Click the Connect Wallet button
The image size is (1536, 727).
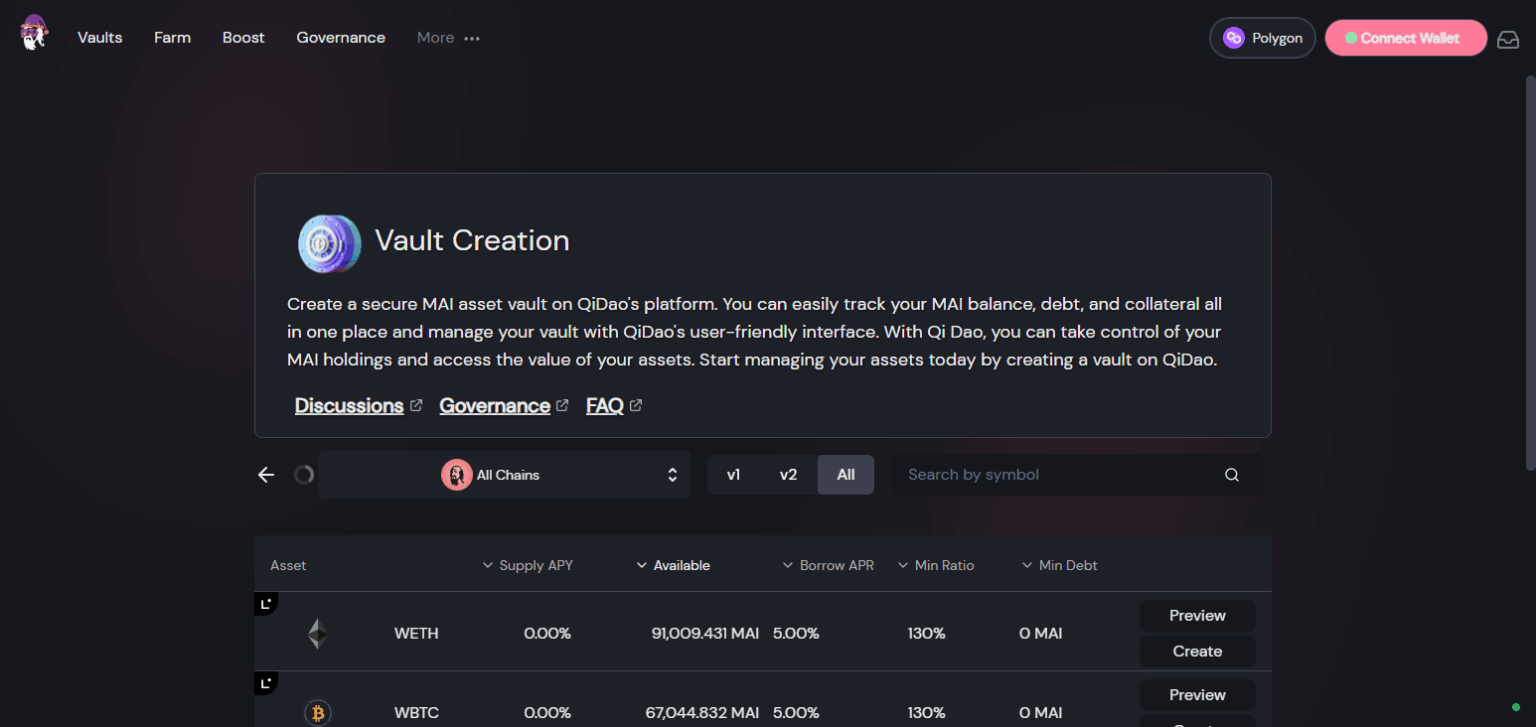click(1406, 38)
